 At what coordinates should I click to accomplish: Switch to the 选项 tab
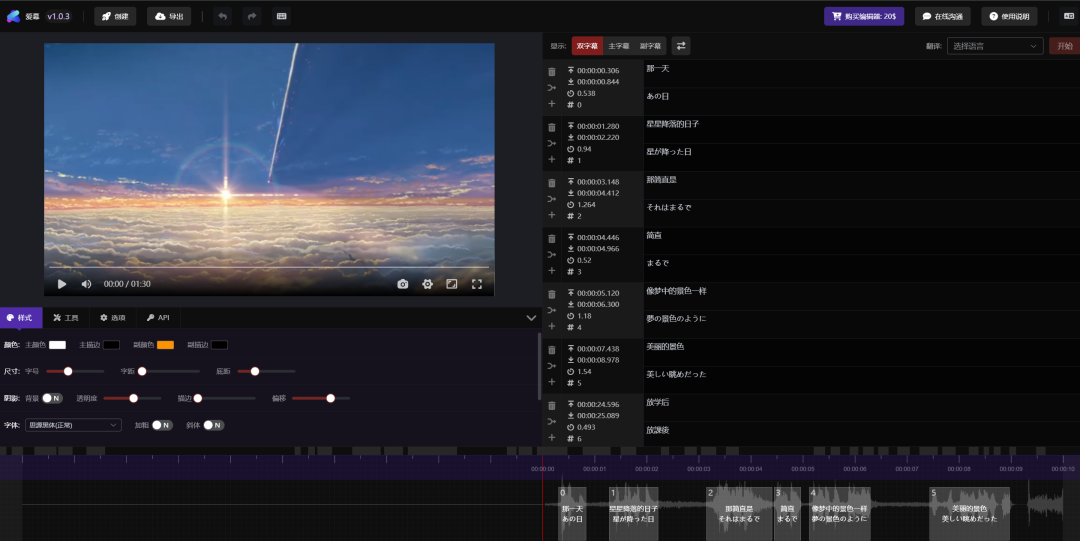(113, 318)
